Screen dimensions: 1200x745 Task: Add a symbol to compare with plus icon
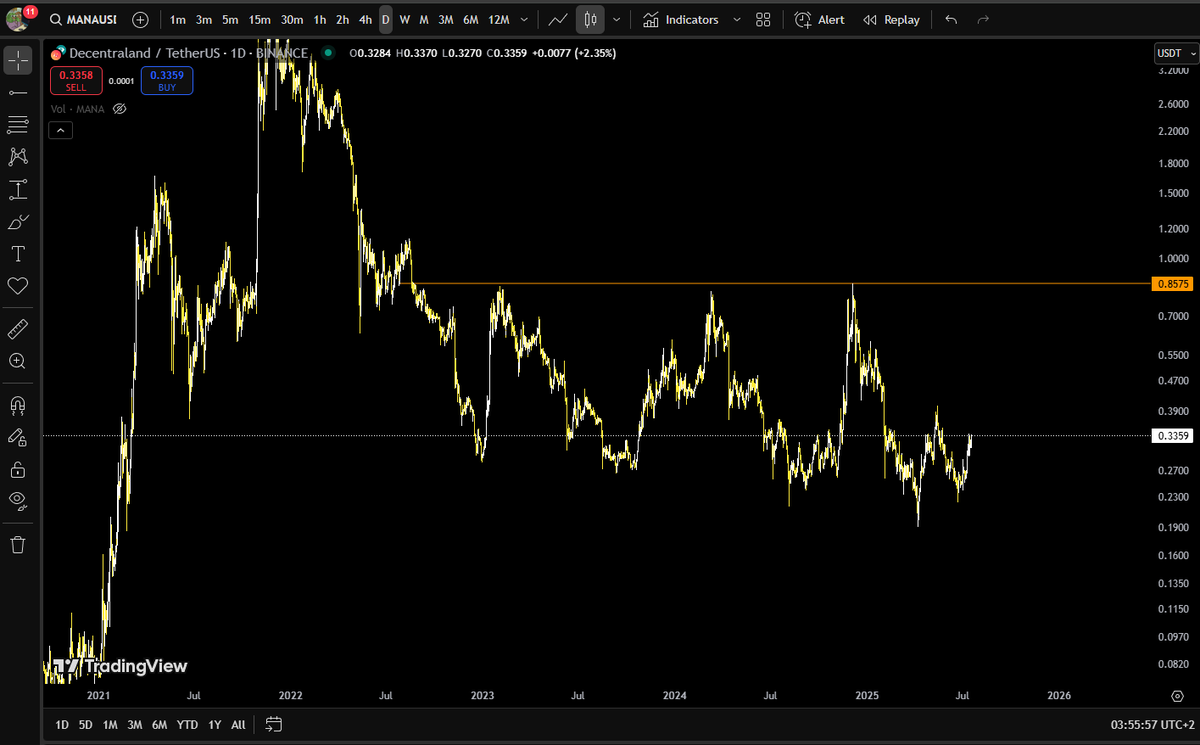[140, 19]
